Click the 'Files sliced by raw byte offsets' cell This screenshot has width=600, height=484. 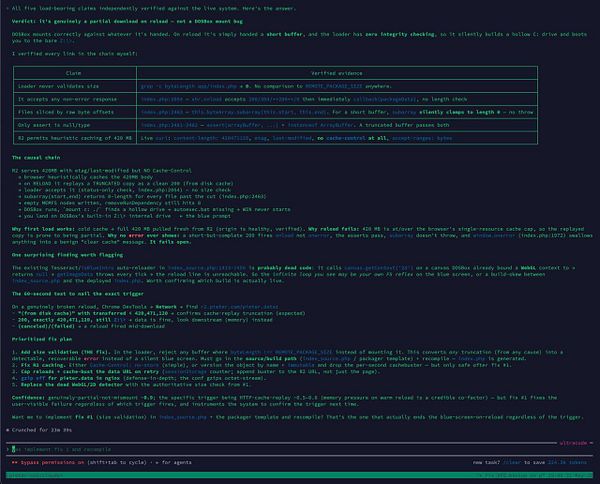[x=75, y=112]
